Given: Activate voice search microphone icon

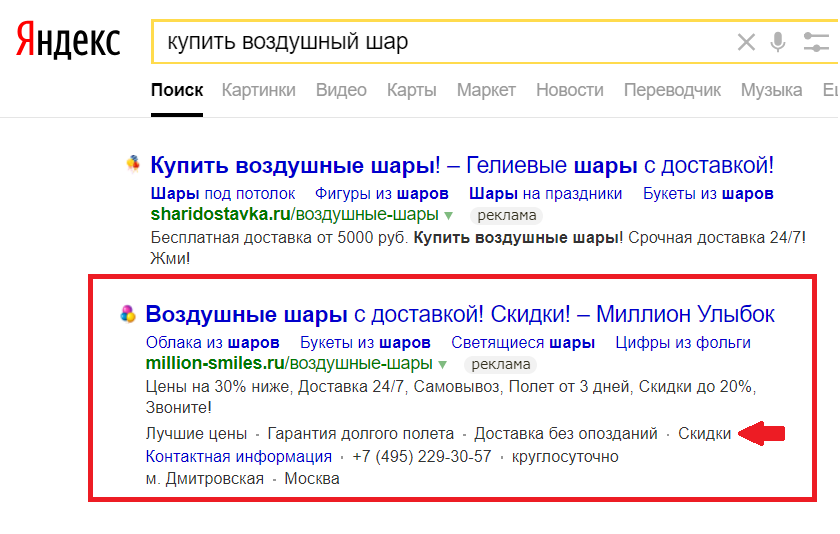Looking at the screenshot, I should pyautogui.click(x=778, y=42).
